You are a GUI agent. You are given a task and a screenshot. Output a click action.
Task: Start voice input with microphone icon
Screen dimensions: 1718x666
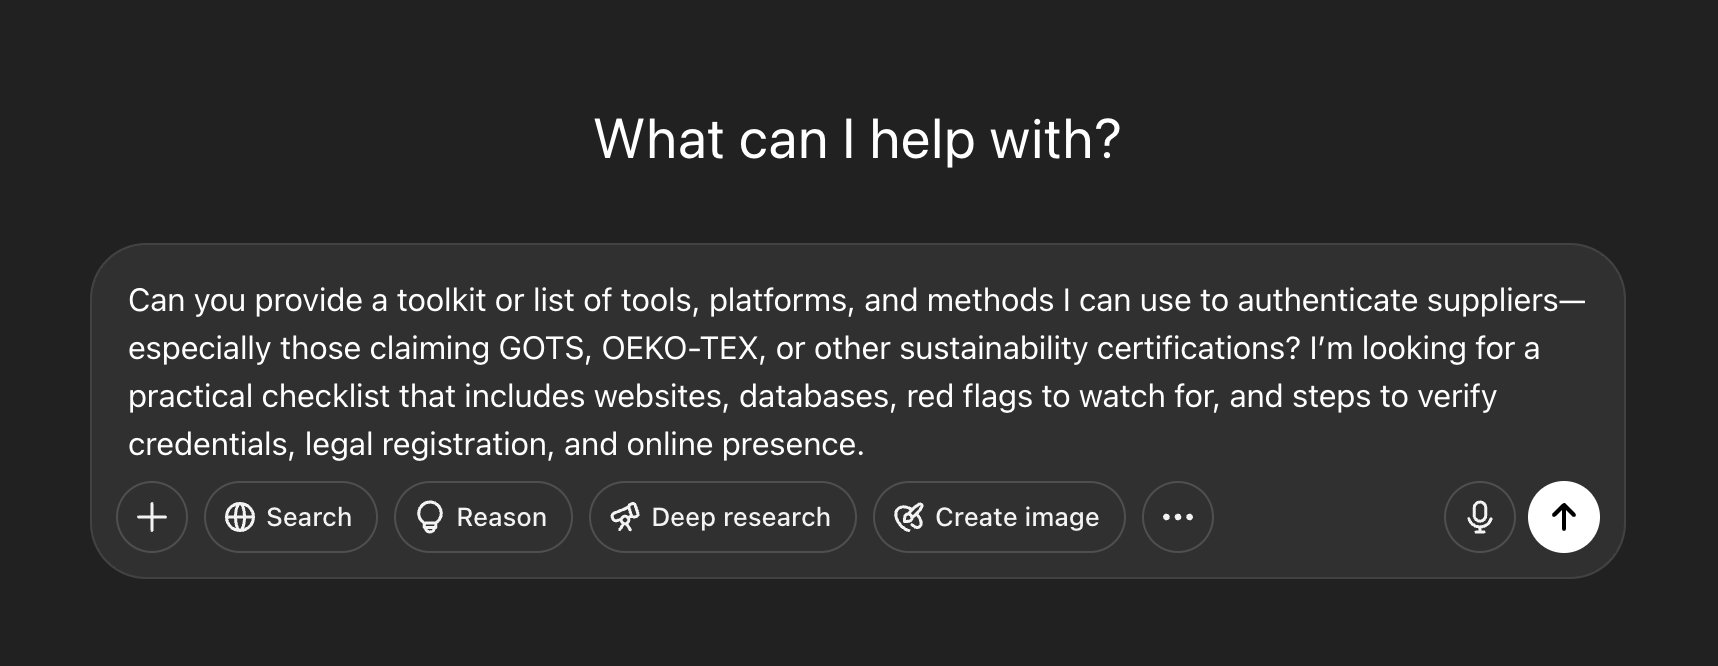tap(1480, 517)
